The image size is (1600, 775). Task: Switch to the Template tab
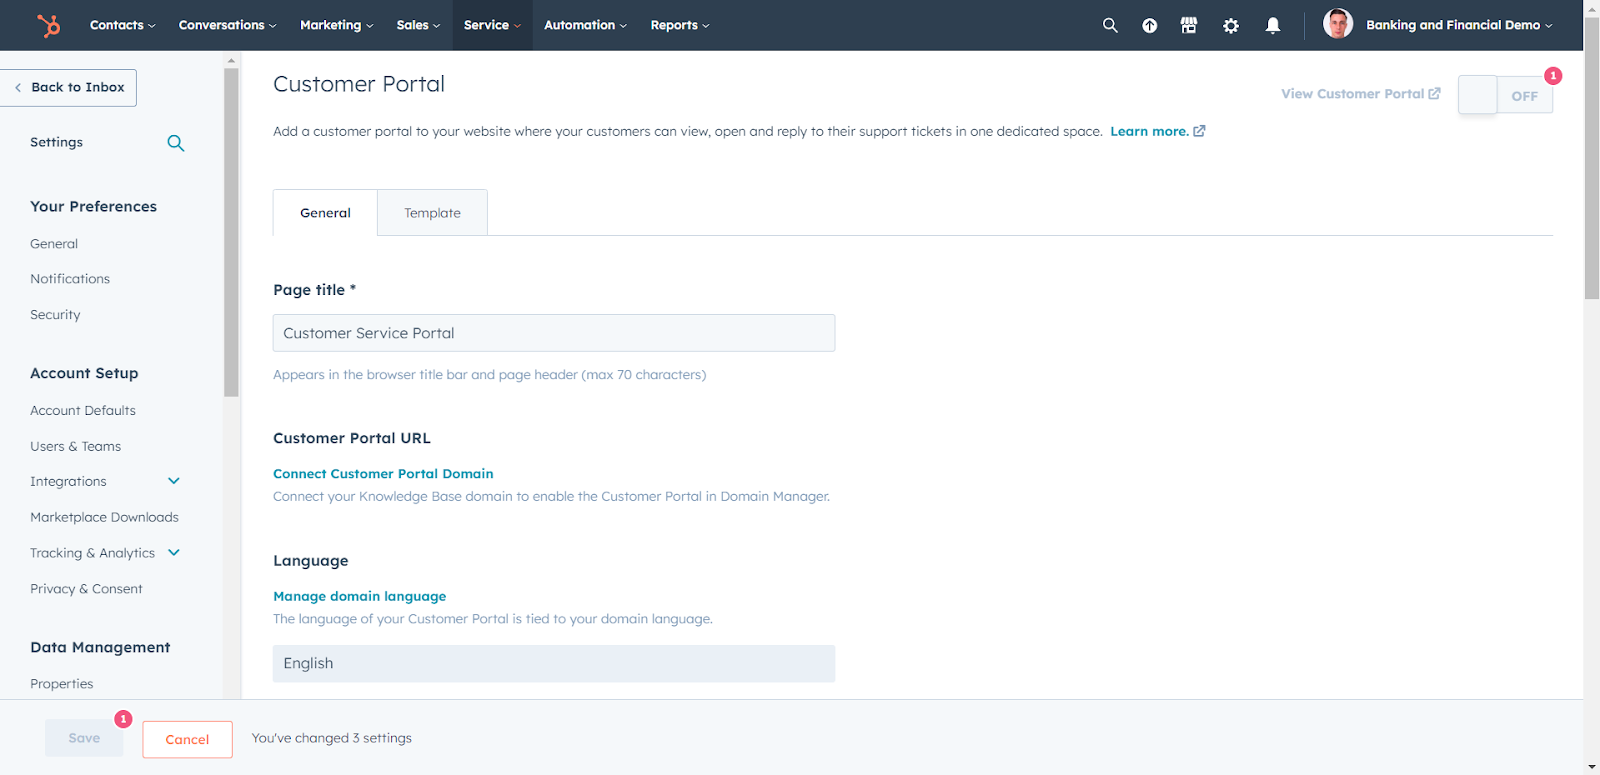(432, 213)
